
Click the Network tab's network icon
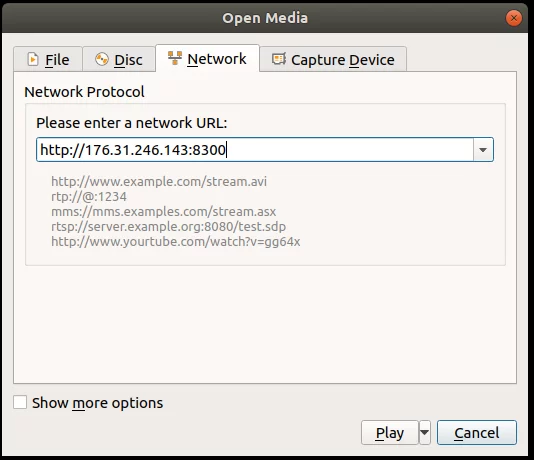click(175, 58)
